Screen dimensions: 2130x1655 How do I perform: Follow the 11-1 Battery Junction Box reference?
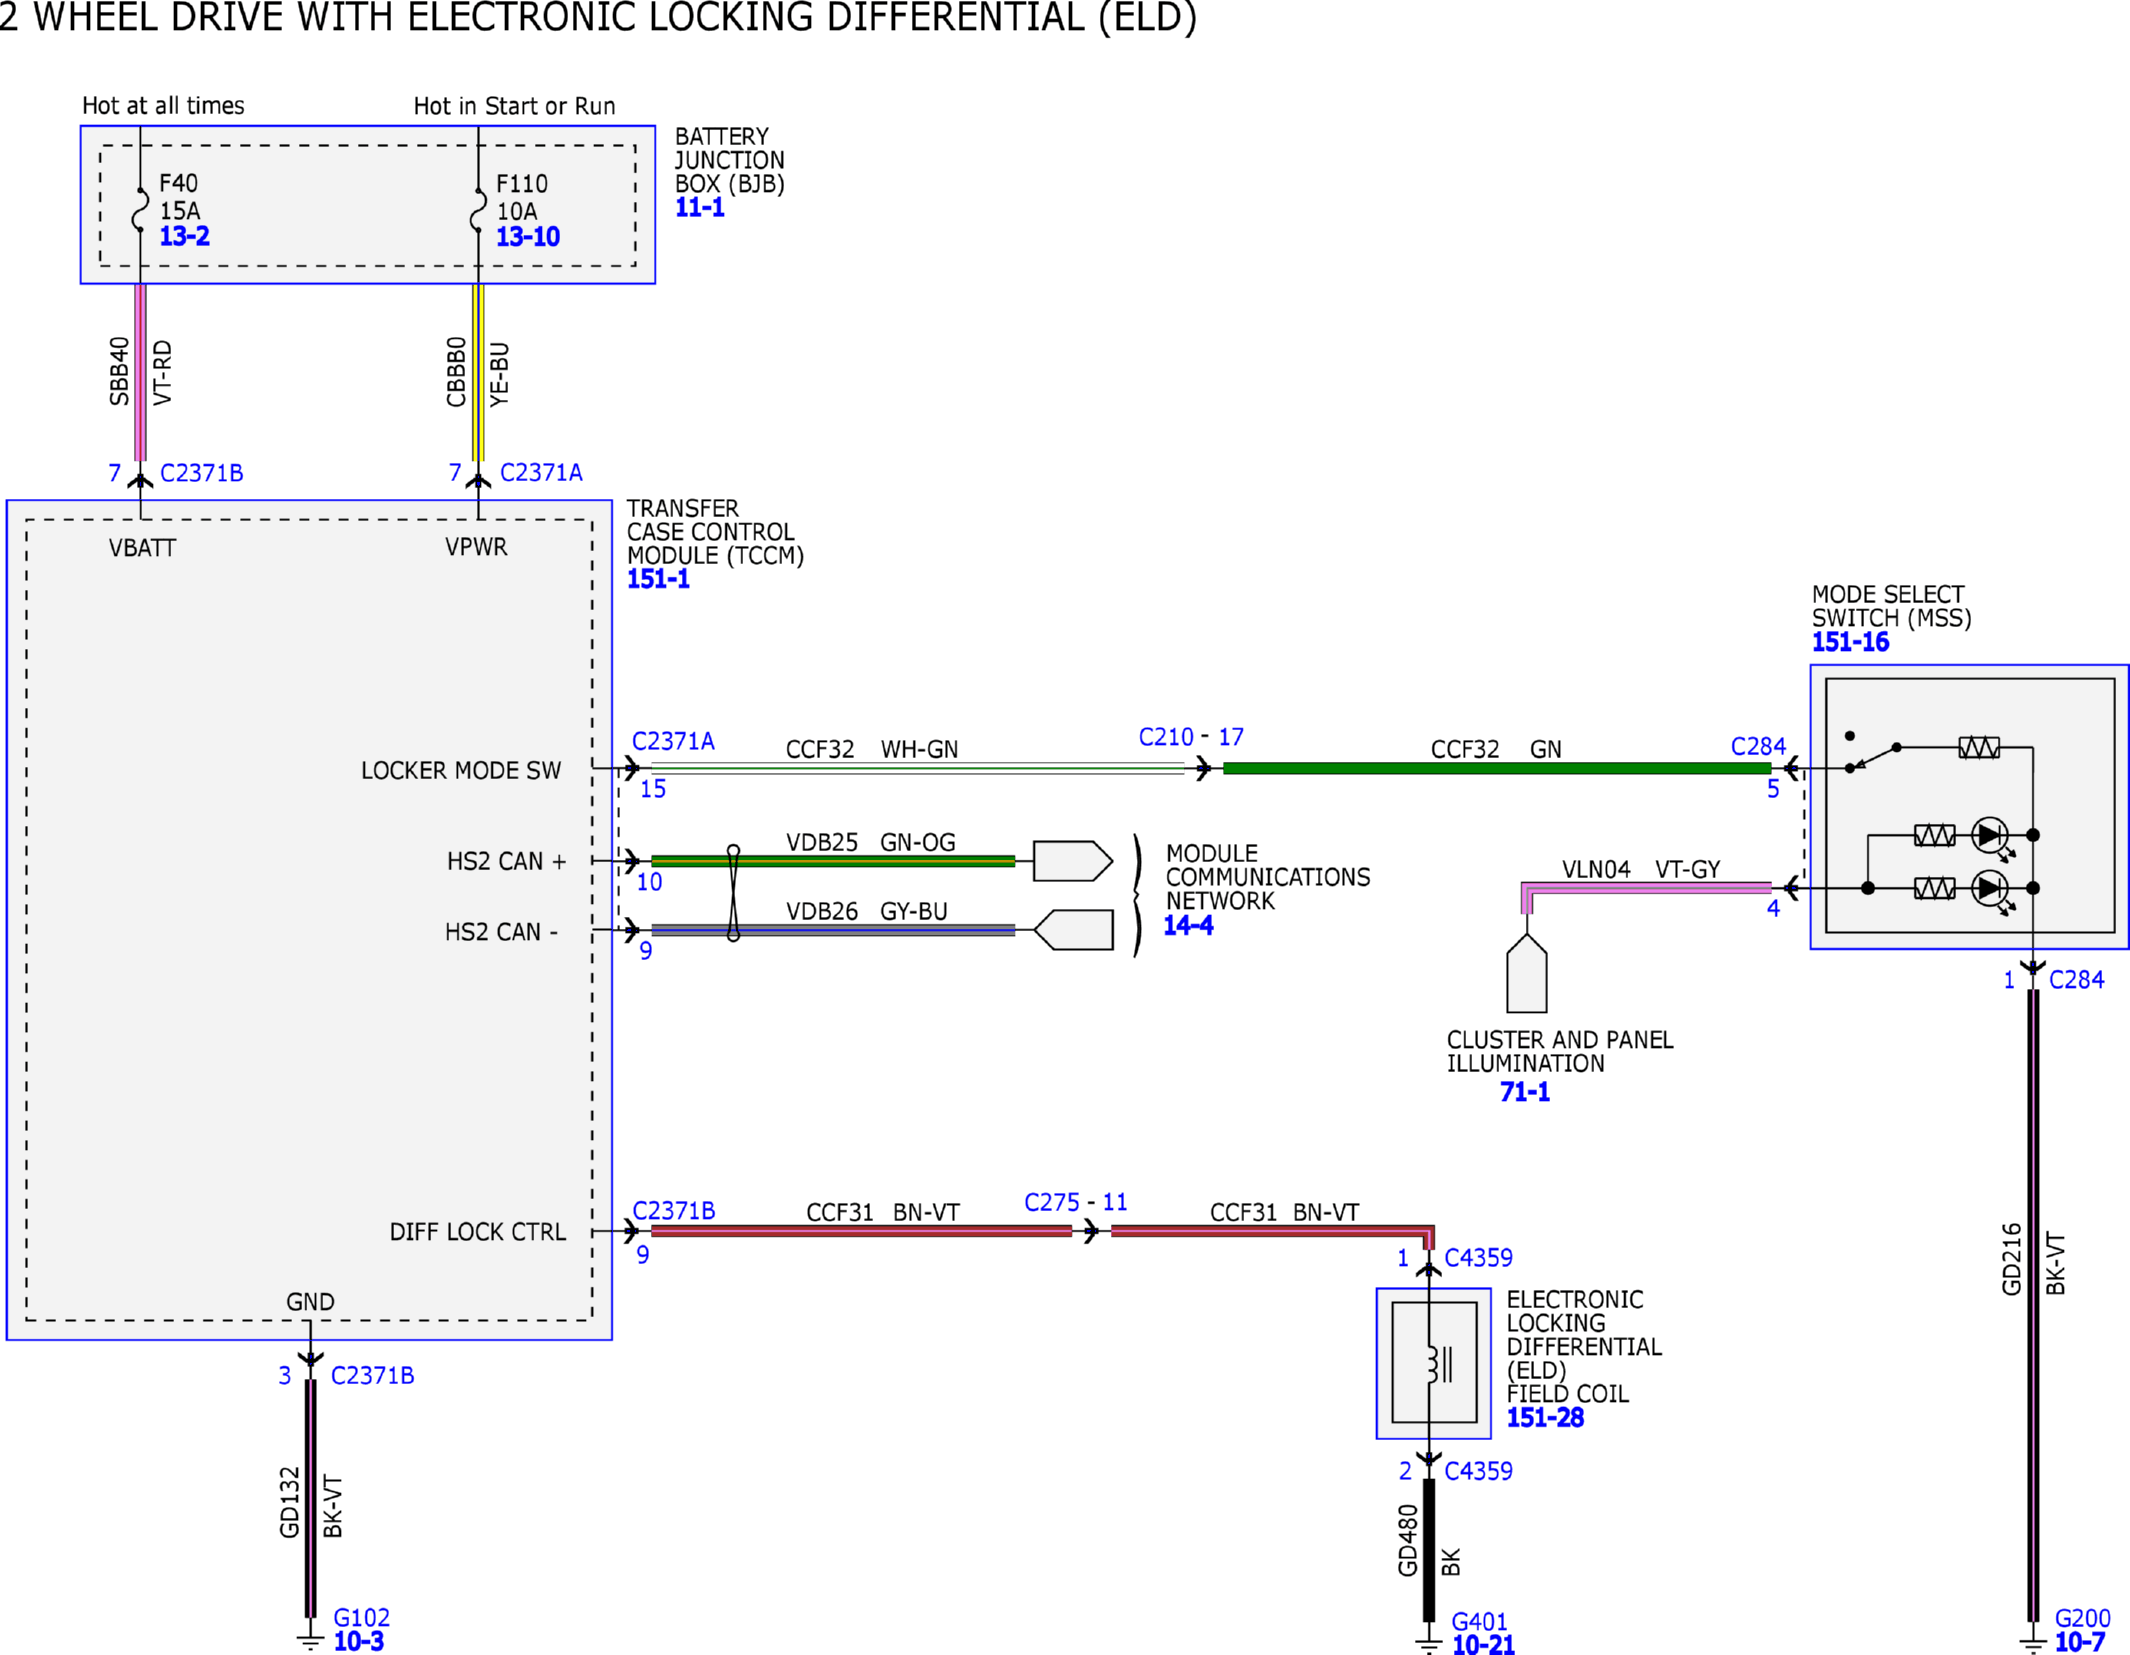click(x=699, y=208)
